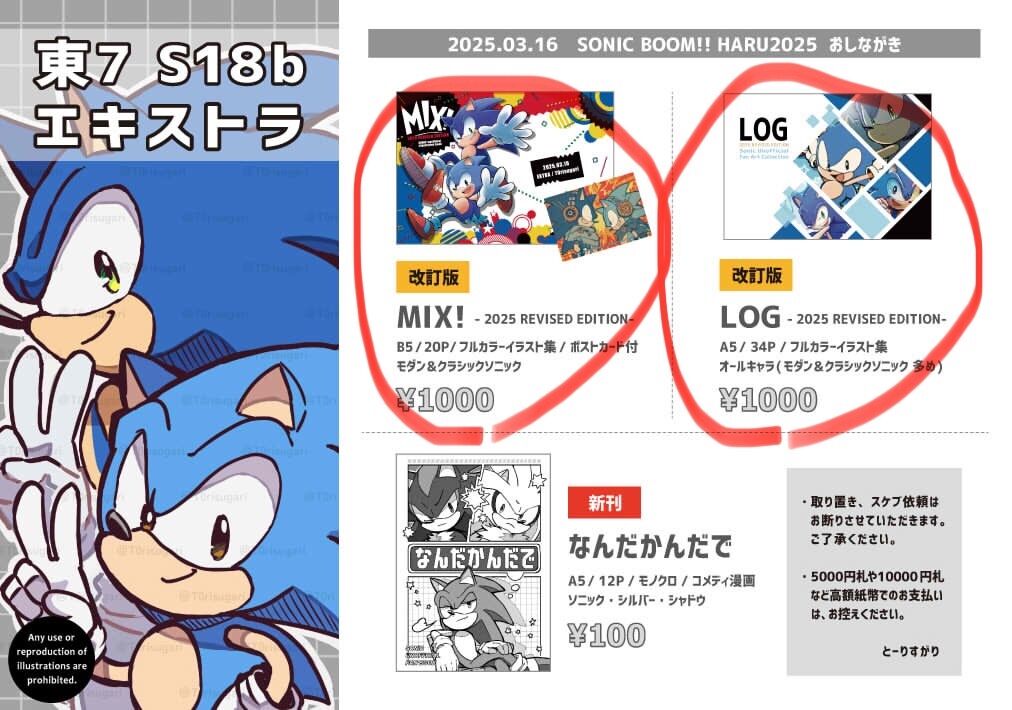Image resolution: width=1012 pixels, height=710 pixels.
Task: Click the gray event header banner
Action: coord(674,44)
